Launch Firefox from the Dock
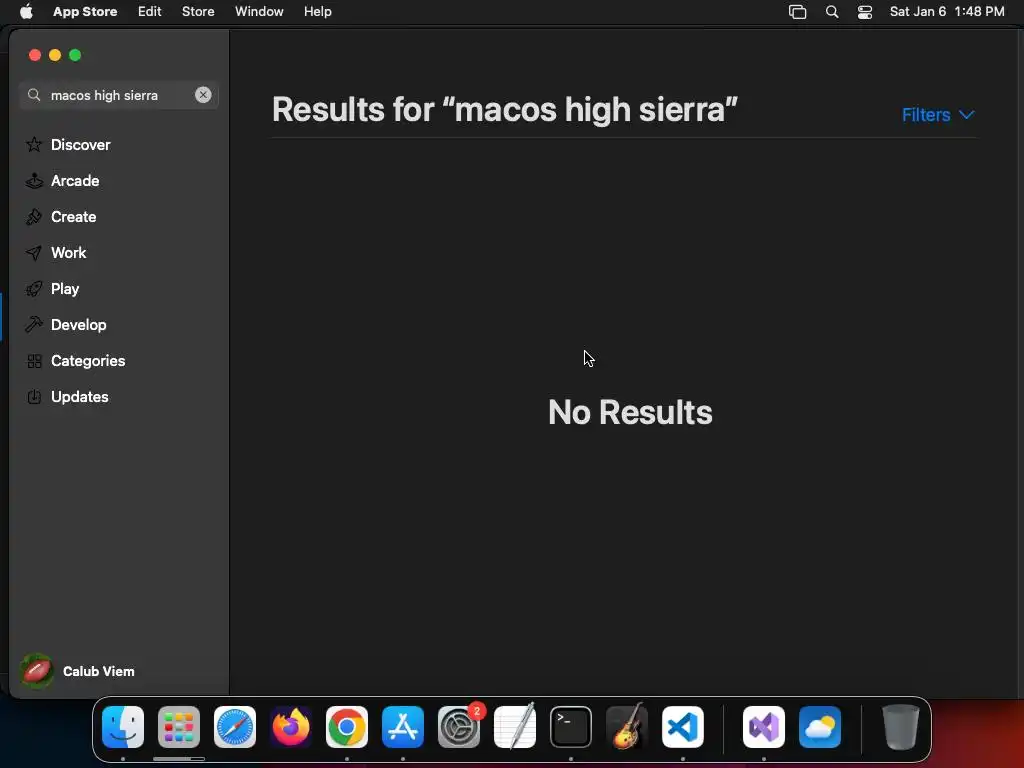This screenshot has height=768, width=1024. (291, 727)
